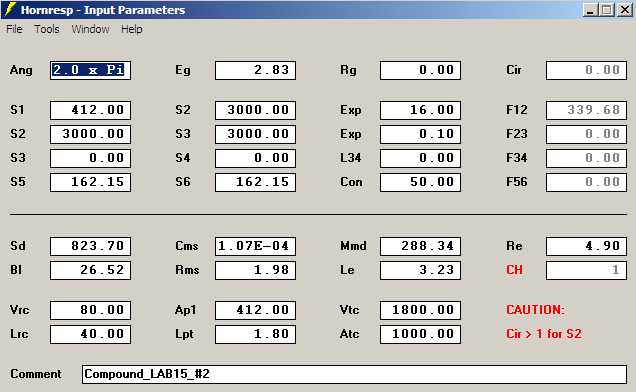Click the Re field showing 4.90
This screenshot has height=392, width=636.
[586, 246]
